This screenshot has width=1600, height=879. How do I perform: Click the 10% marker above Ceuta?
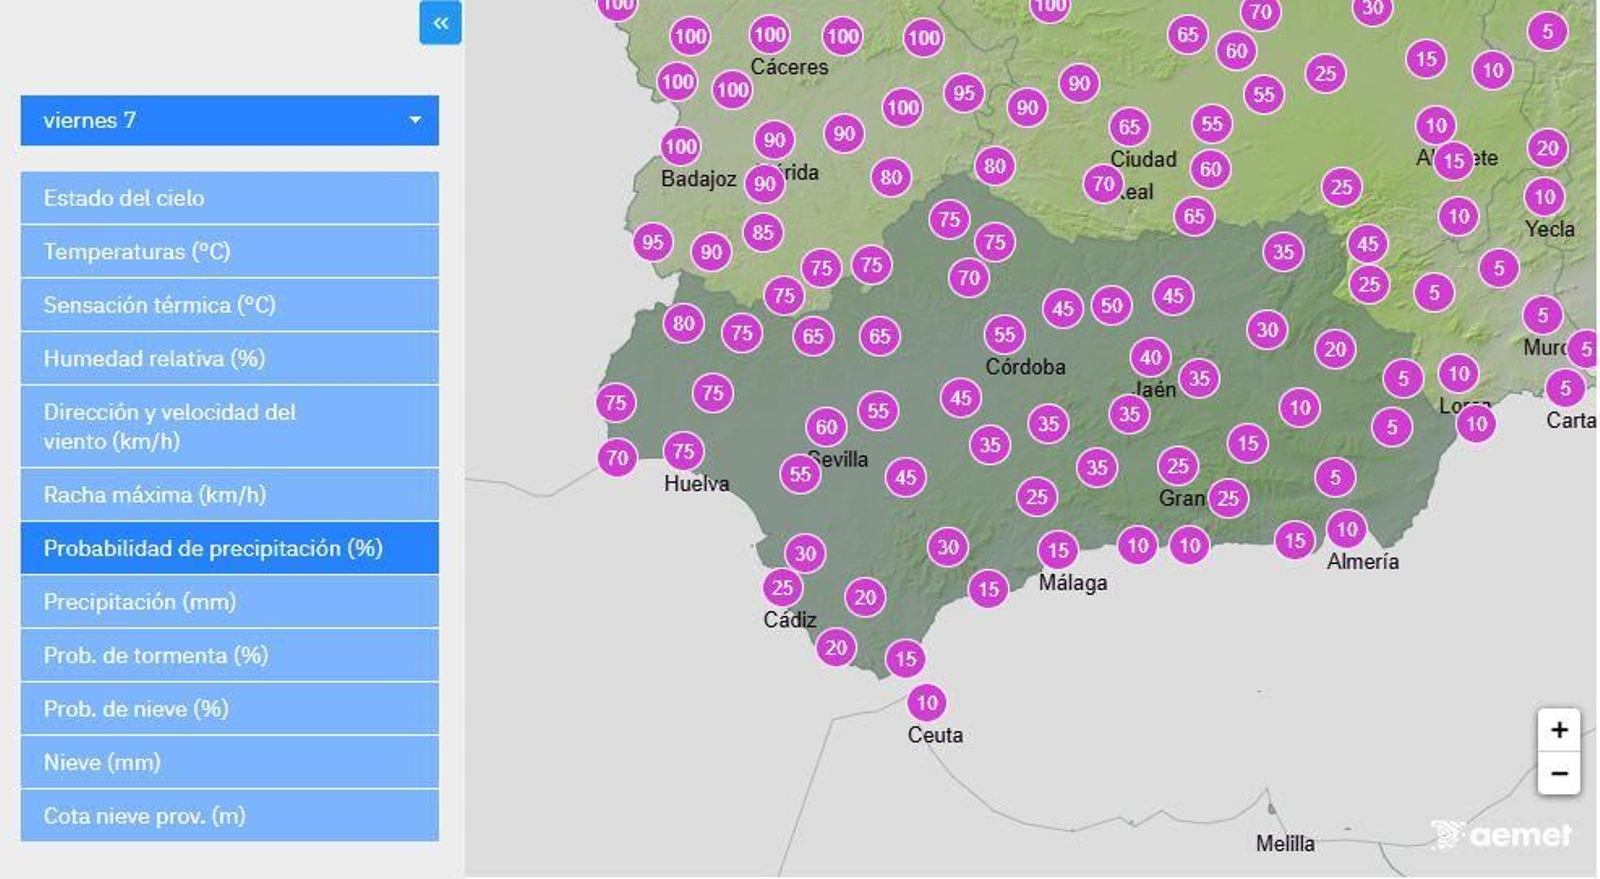click(927, 702)
